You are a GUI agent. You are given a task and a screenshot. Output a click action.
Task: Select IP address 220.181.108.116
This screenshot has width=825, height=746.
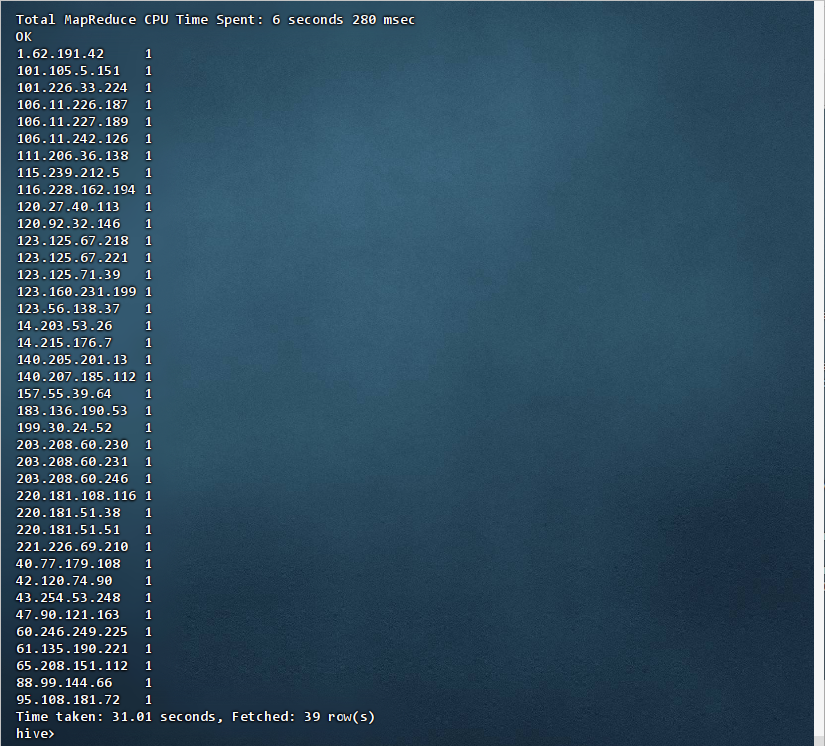(76, 496)
